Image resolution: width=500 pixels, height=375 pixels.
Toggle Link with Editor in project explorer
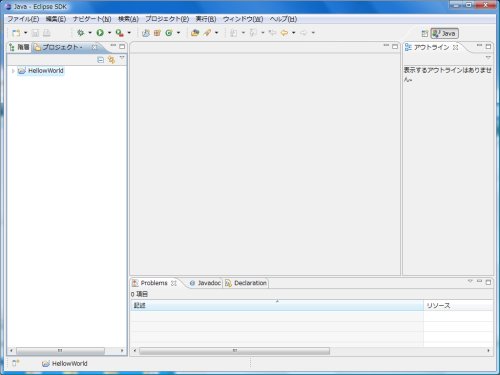coord(111,60)
